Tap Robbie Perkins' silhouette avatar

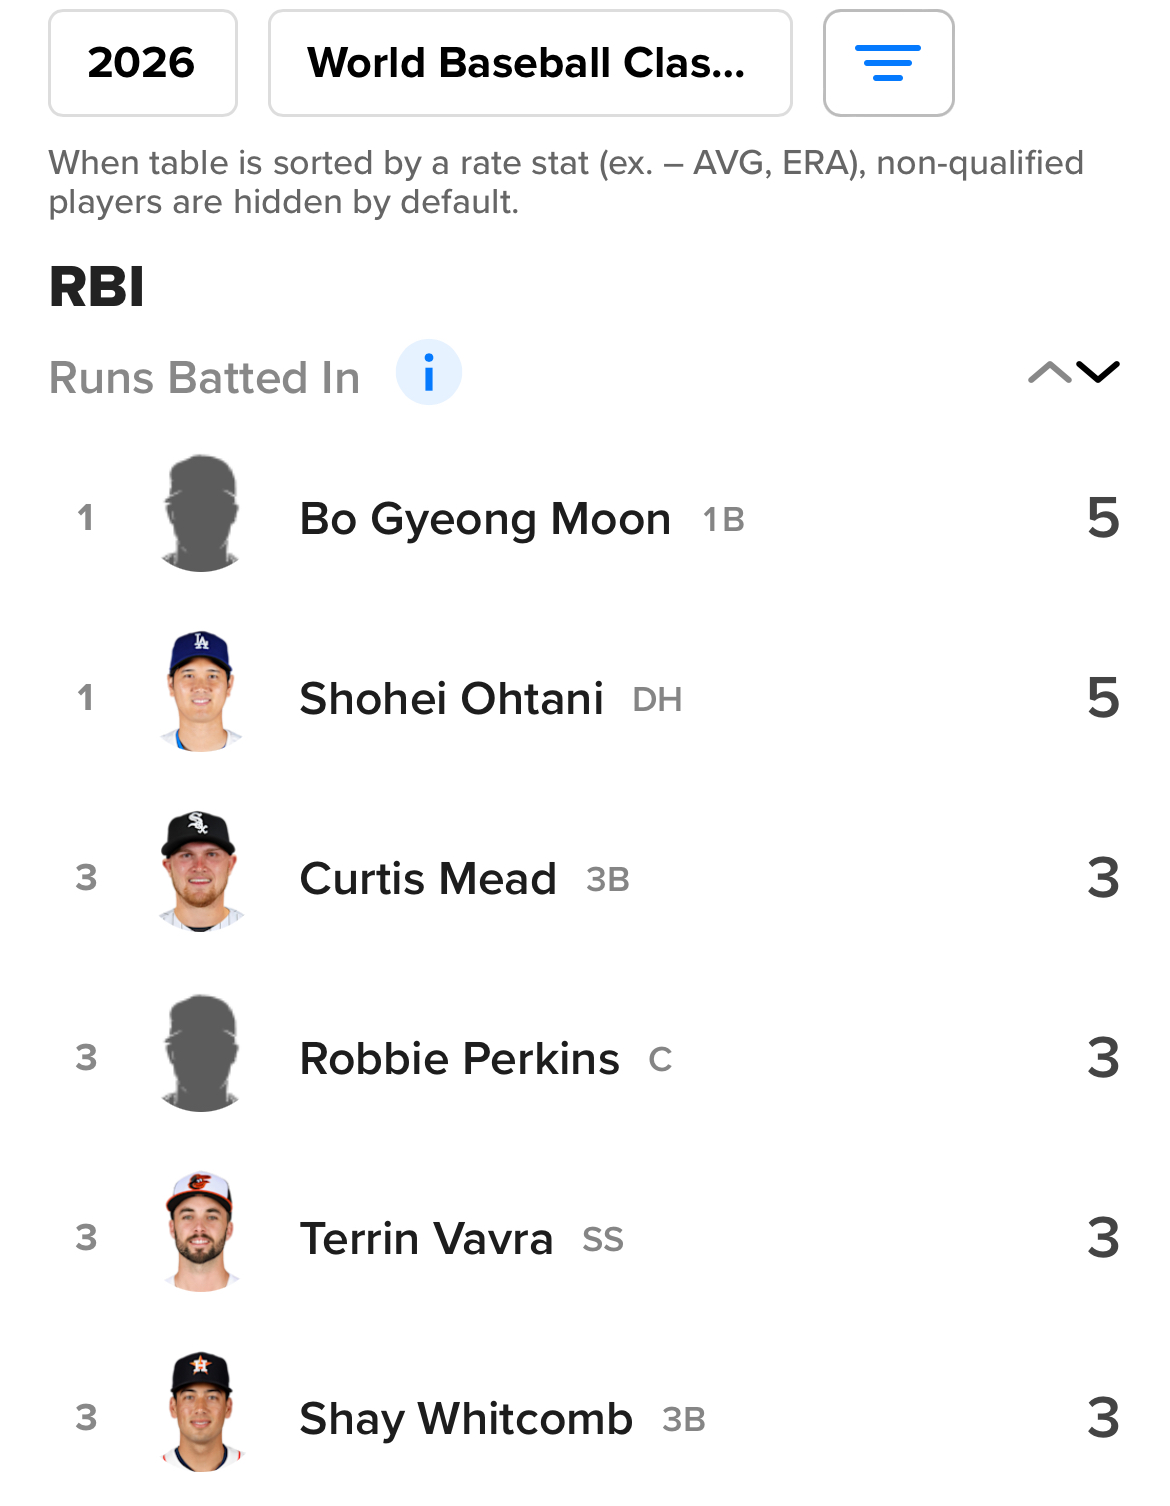[x=201, y=1054]
